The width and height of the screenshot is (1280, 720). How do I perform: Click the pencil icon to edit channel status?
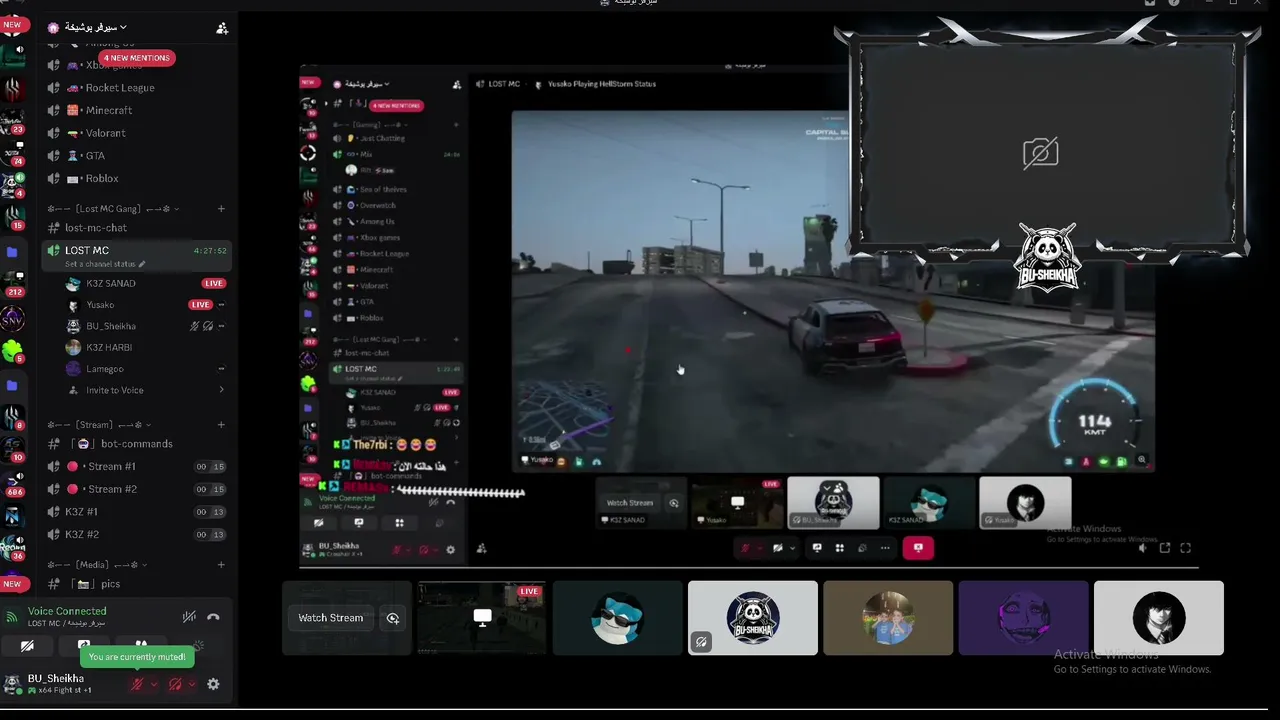(x=142, y=264)
